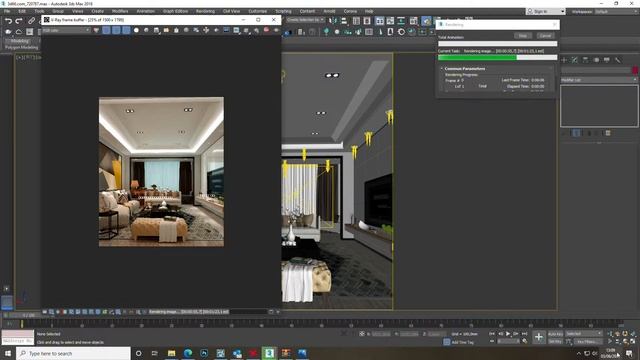This screenshot has height=360, width=640.
Task: Click the Save image disk icon in frame buffer
Action: click(156, 30)
